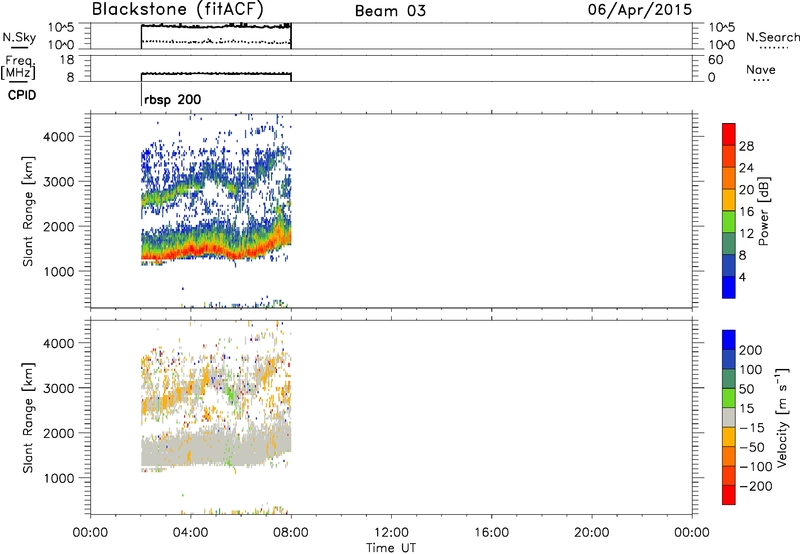Screen dimensions: 800x554
Task: Click the '60' Nave axis tick label
Action: click(715, 60)
